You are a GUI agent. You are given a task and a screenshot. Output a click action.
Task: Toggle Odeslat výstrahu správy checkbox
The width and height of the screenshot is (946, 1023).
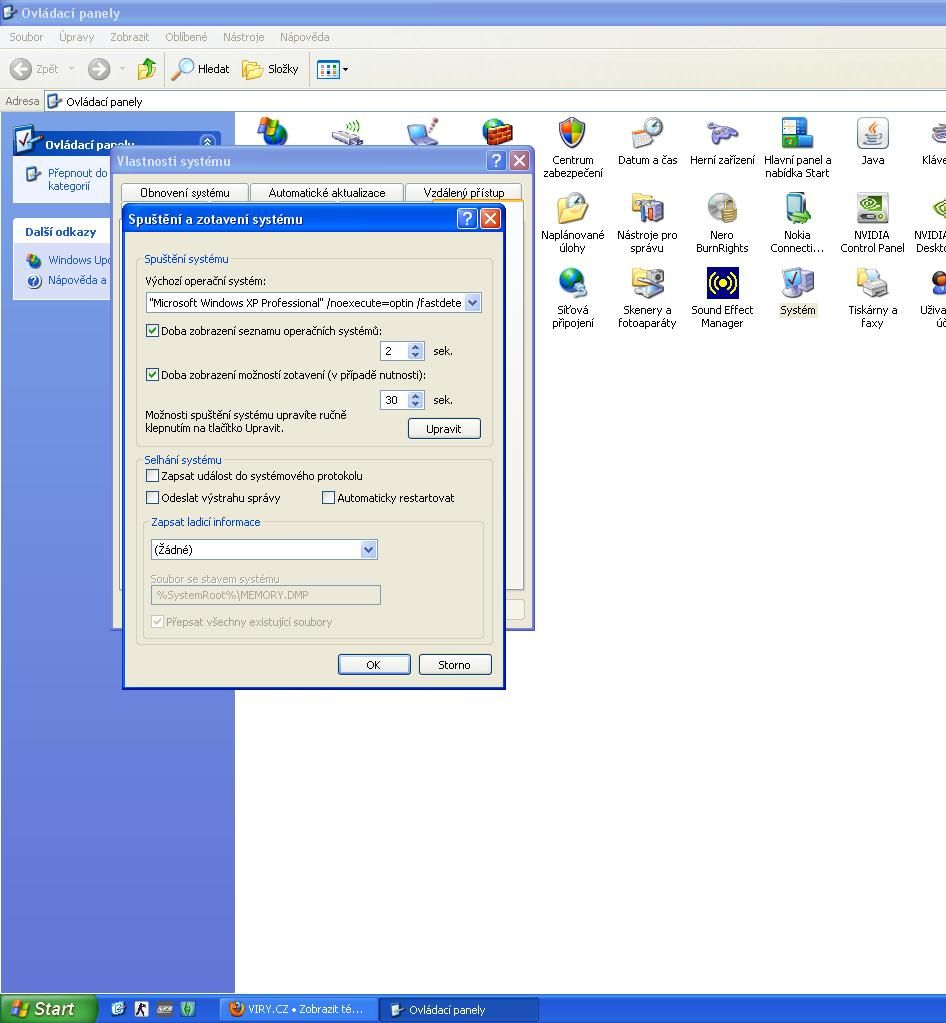tap(153, 498)
